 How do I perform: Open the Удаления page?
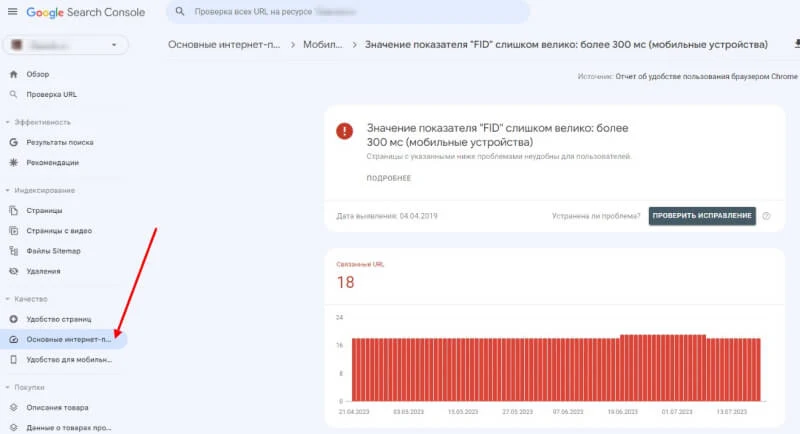tap(43, 271)
